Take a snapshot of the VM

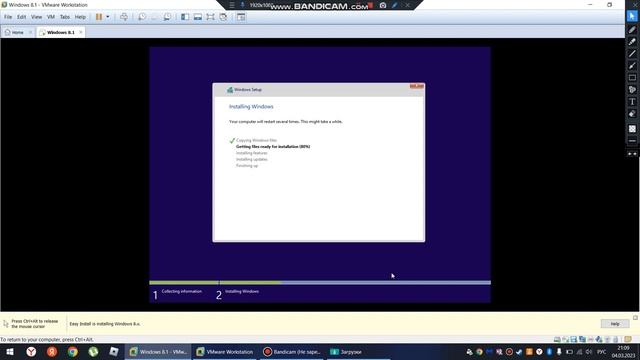coord(142,17)
